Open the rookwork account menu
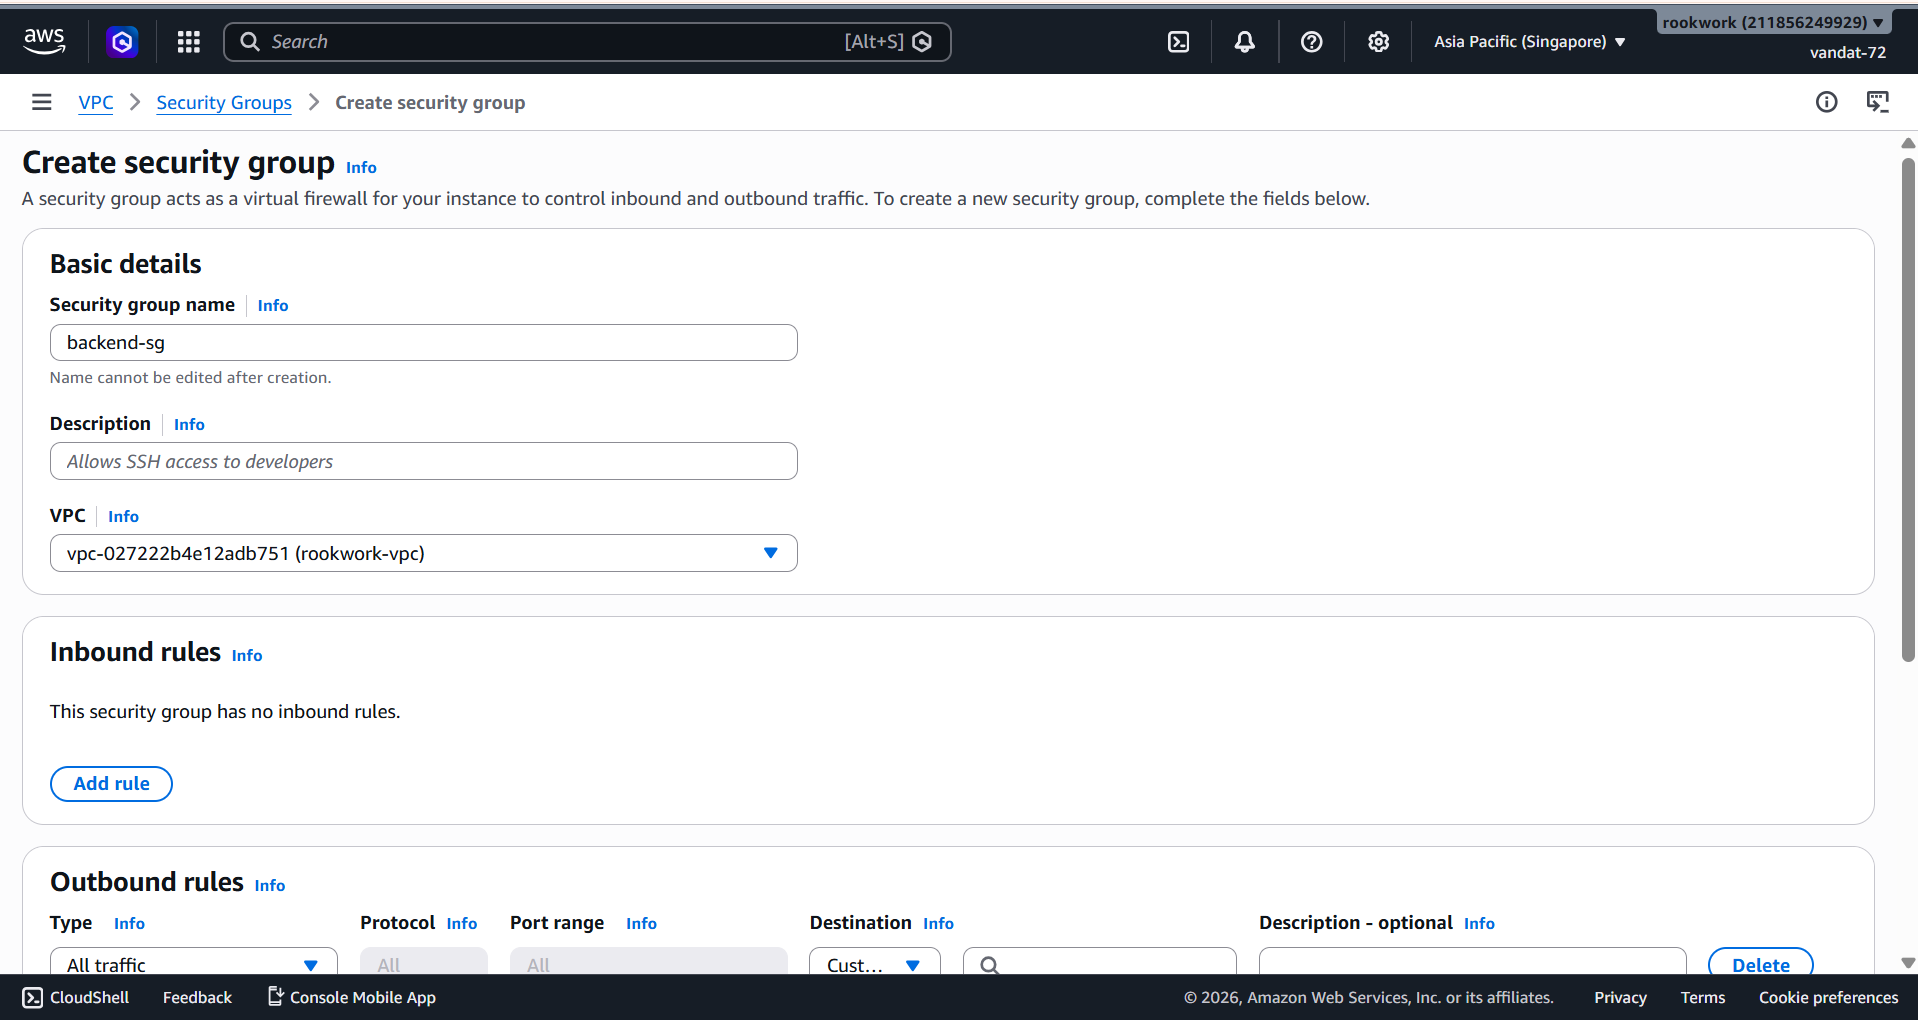 click(1773, 22)
